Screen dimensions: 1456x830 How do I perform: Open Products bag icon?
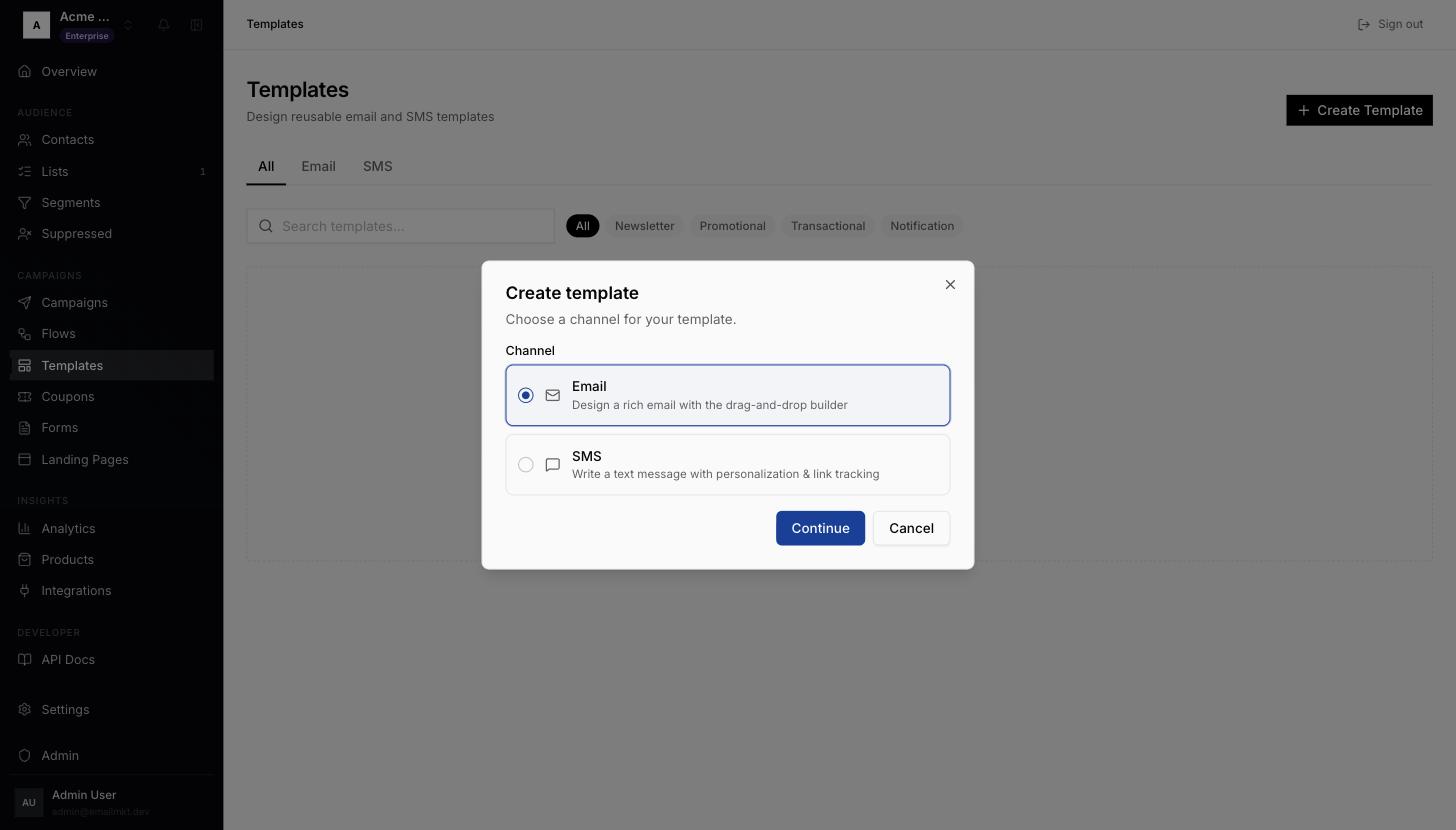point(25,560)
